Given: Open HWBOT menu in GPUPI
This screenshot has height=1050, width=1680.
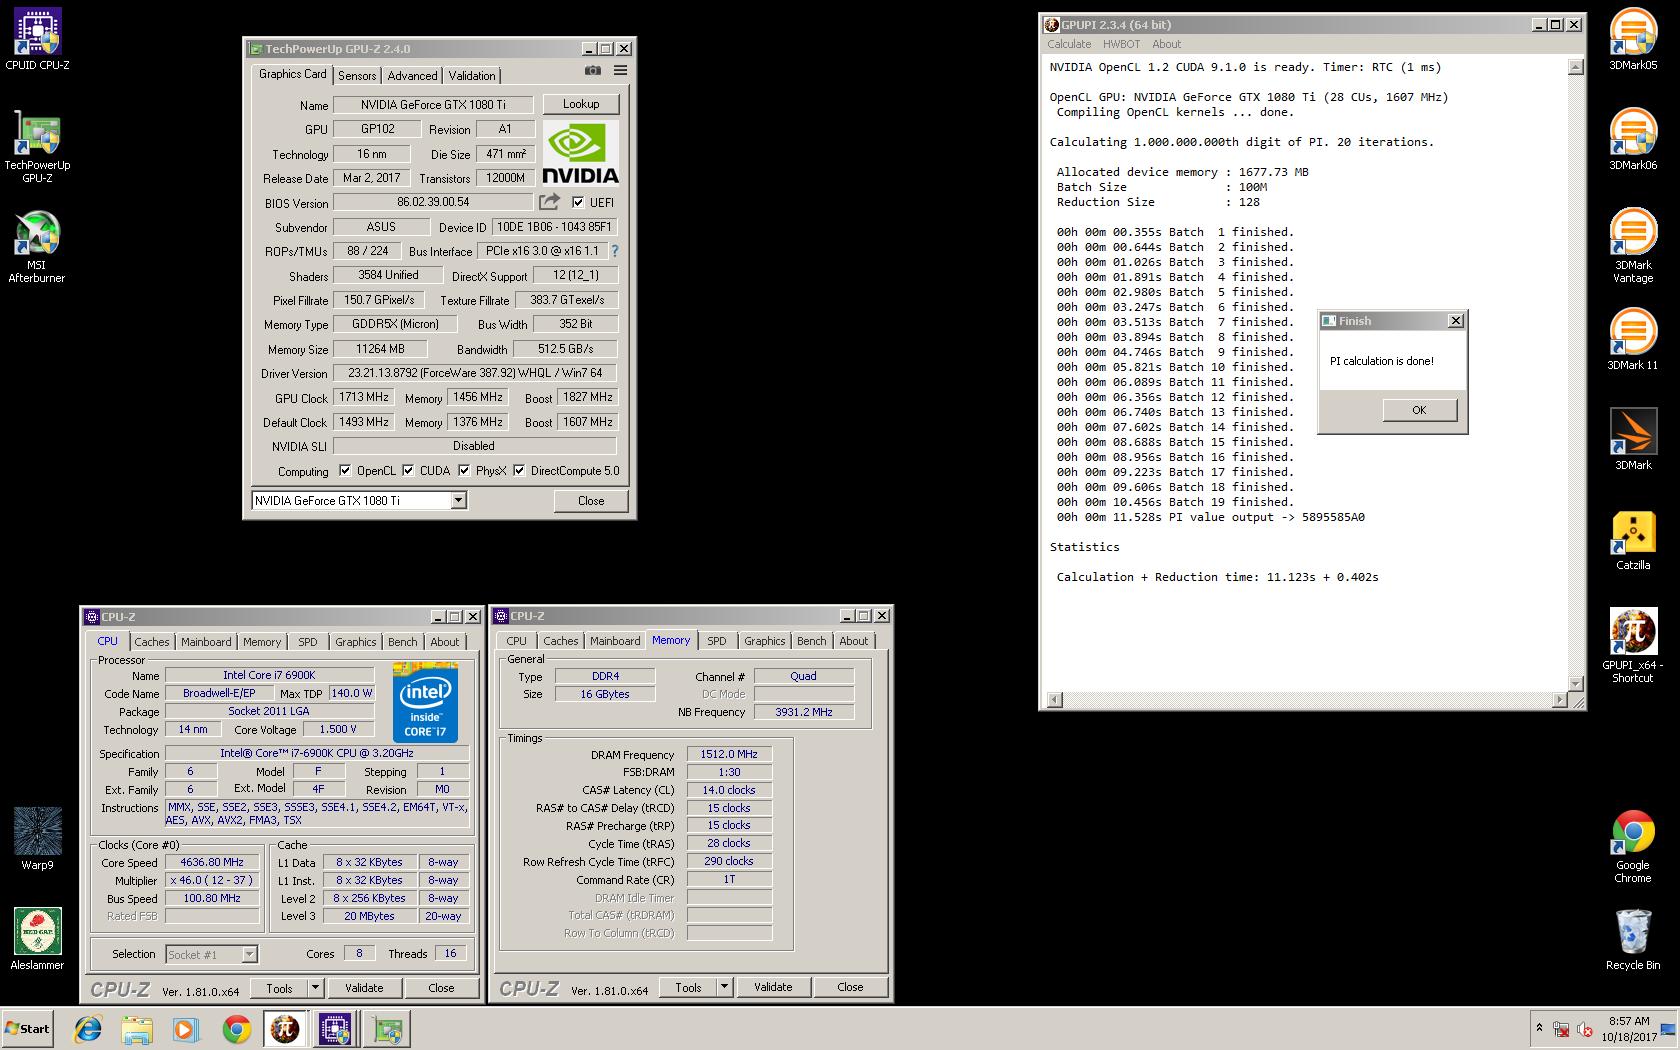Looking at the screenshot, I should click(1121, 44).
